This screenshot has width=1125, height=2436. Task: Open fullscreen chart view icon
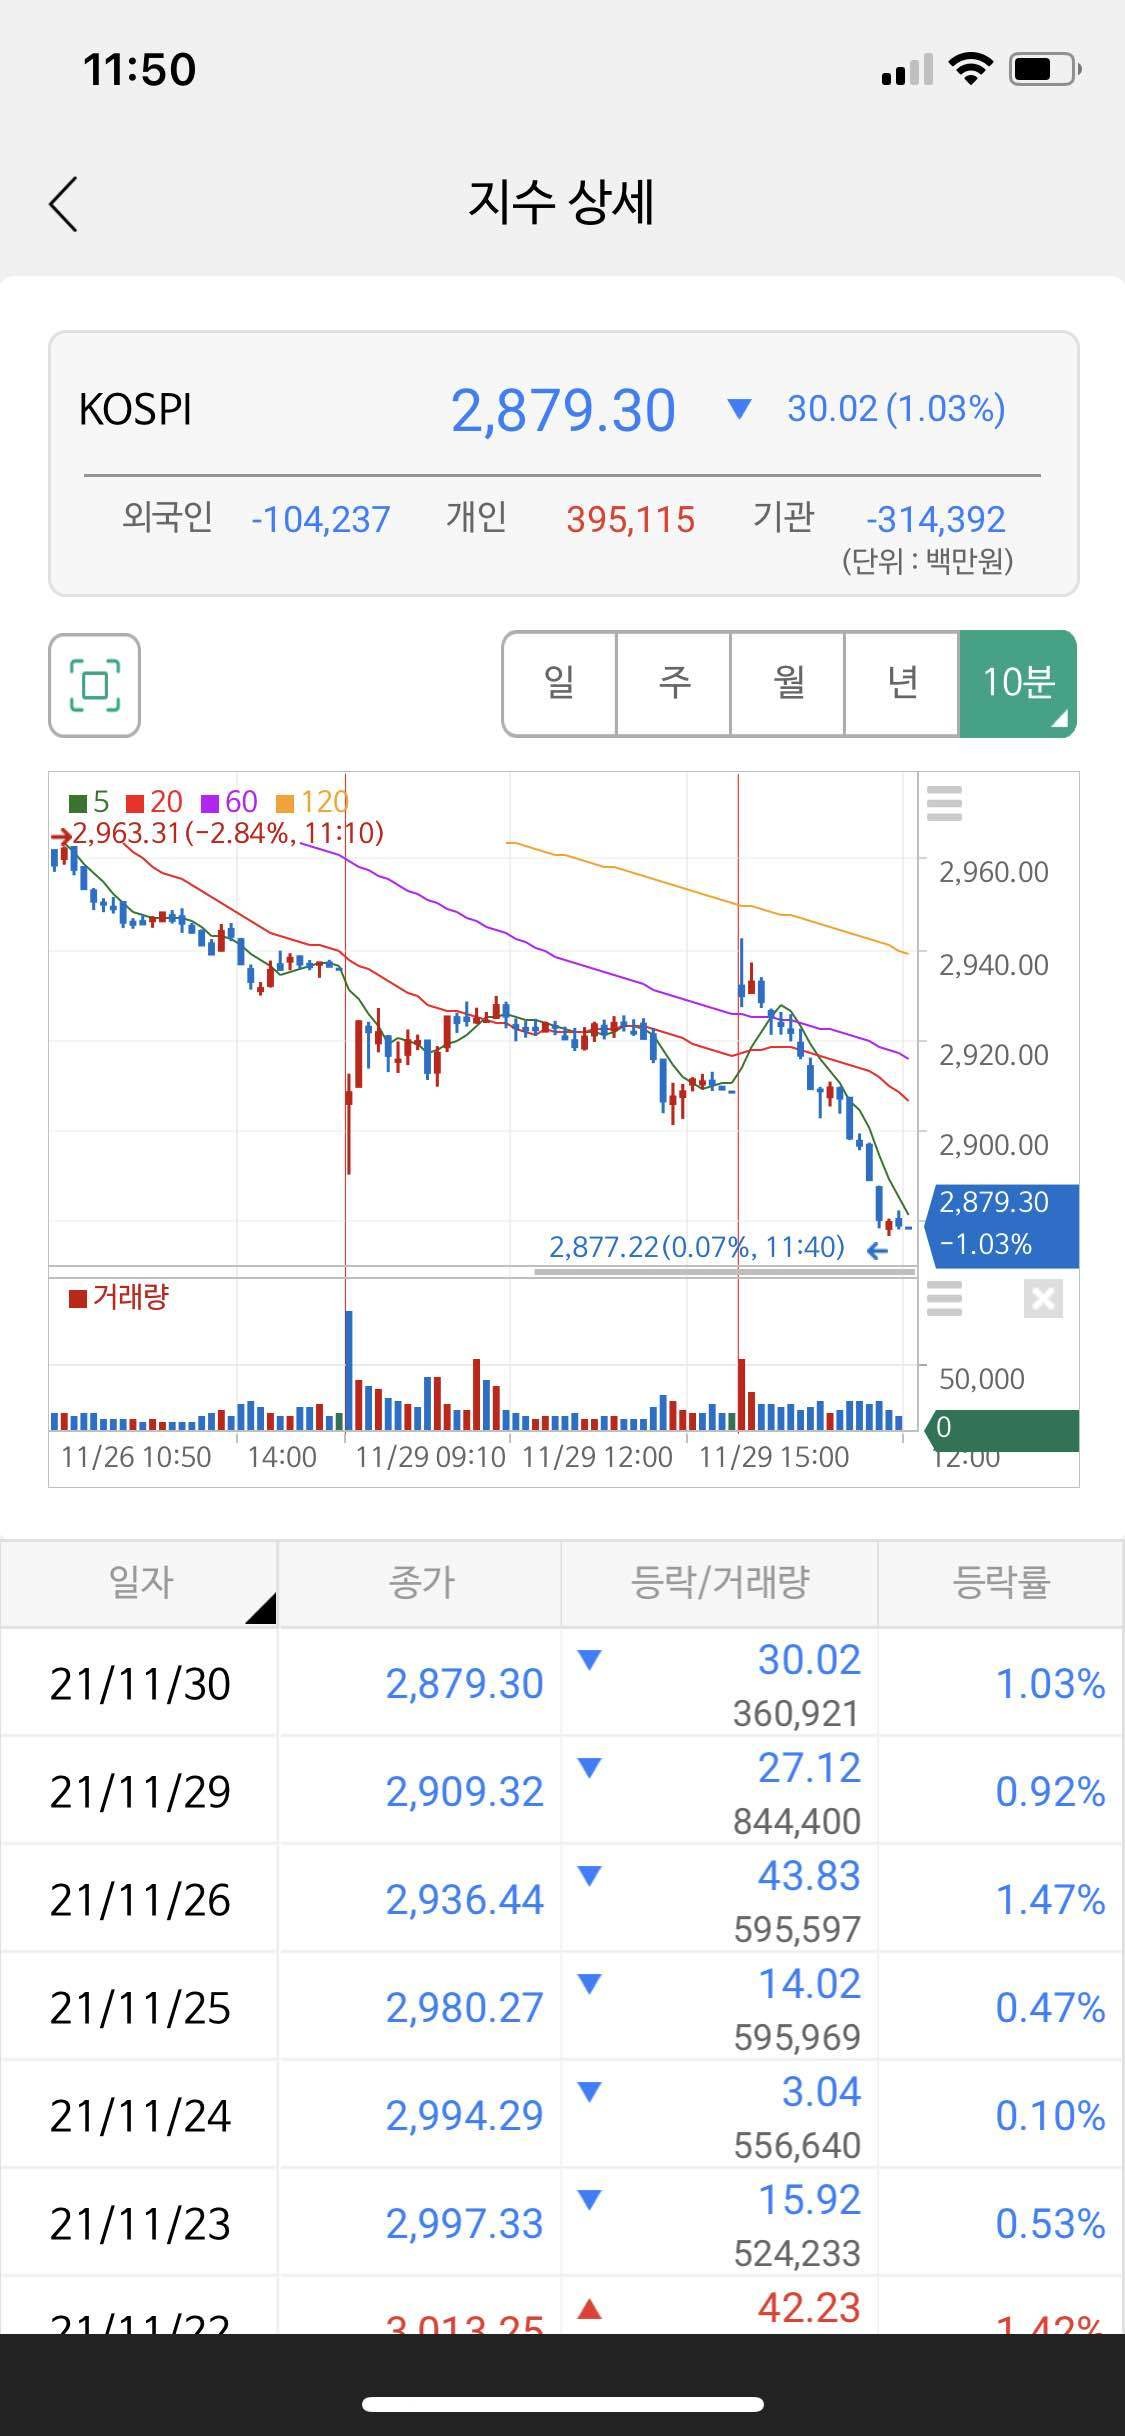point(94,685)
